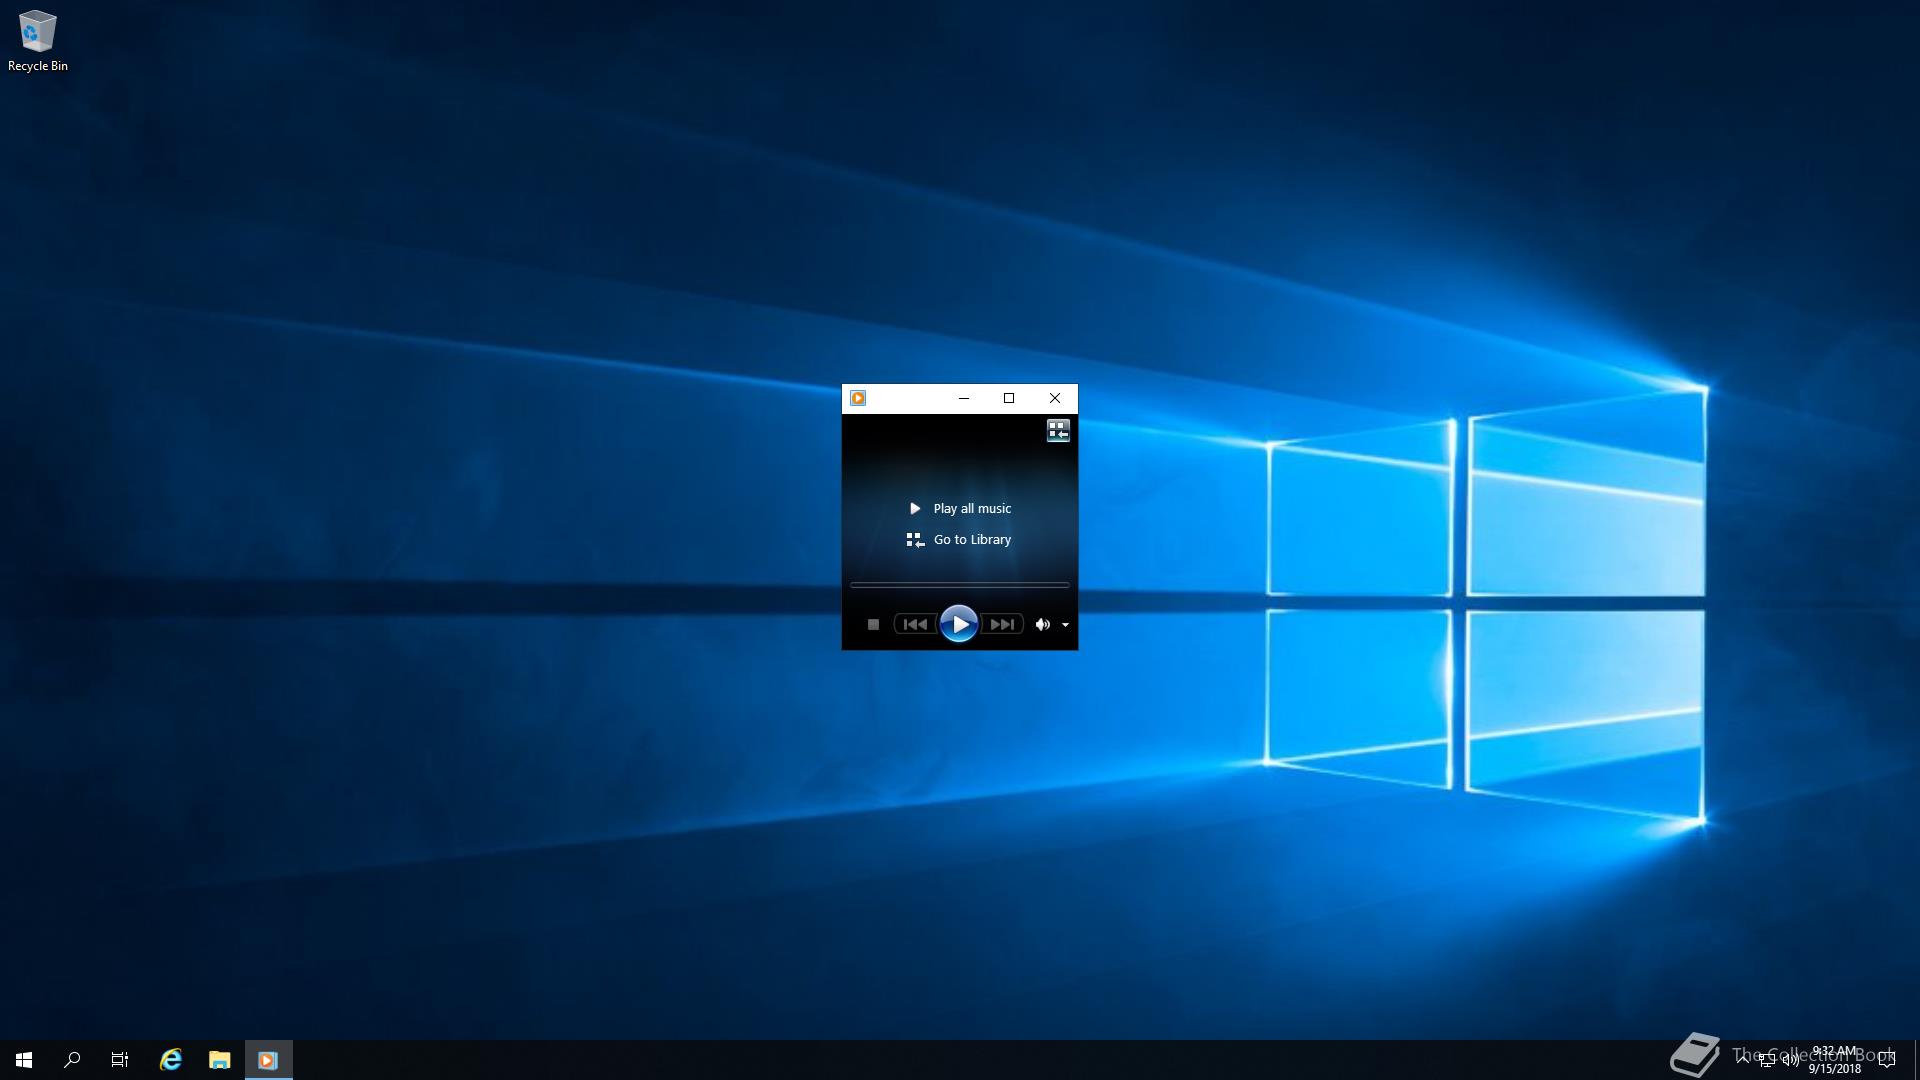The width and height of the screenshot is (1920, 1080).
Task: Close the Media Player window
Action: [x=1055, y=398]
